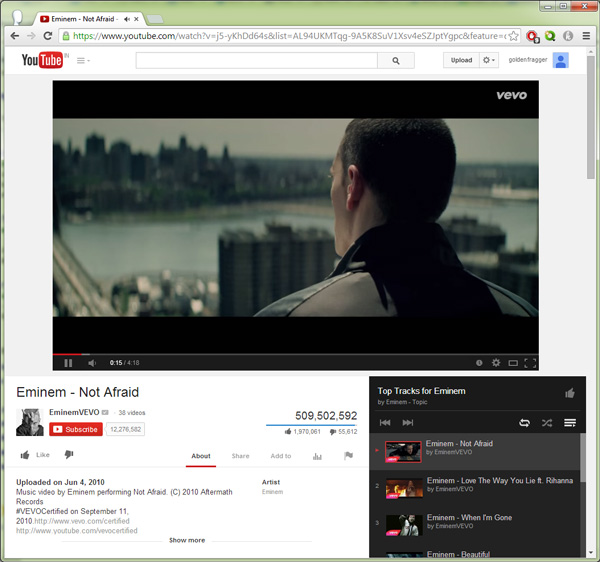This screenshot has height=562, width=600.
Task: Open the green browser extension icon
Action: click(550, 36)
